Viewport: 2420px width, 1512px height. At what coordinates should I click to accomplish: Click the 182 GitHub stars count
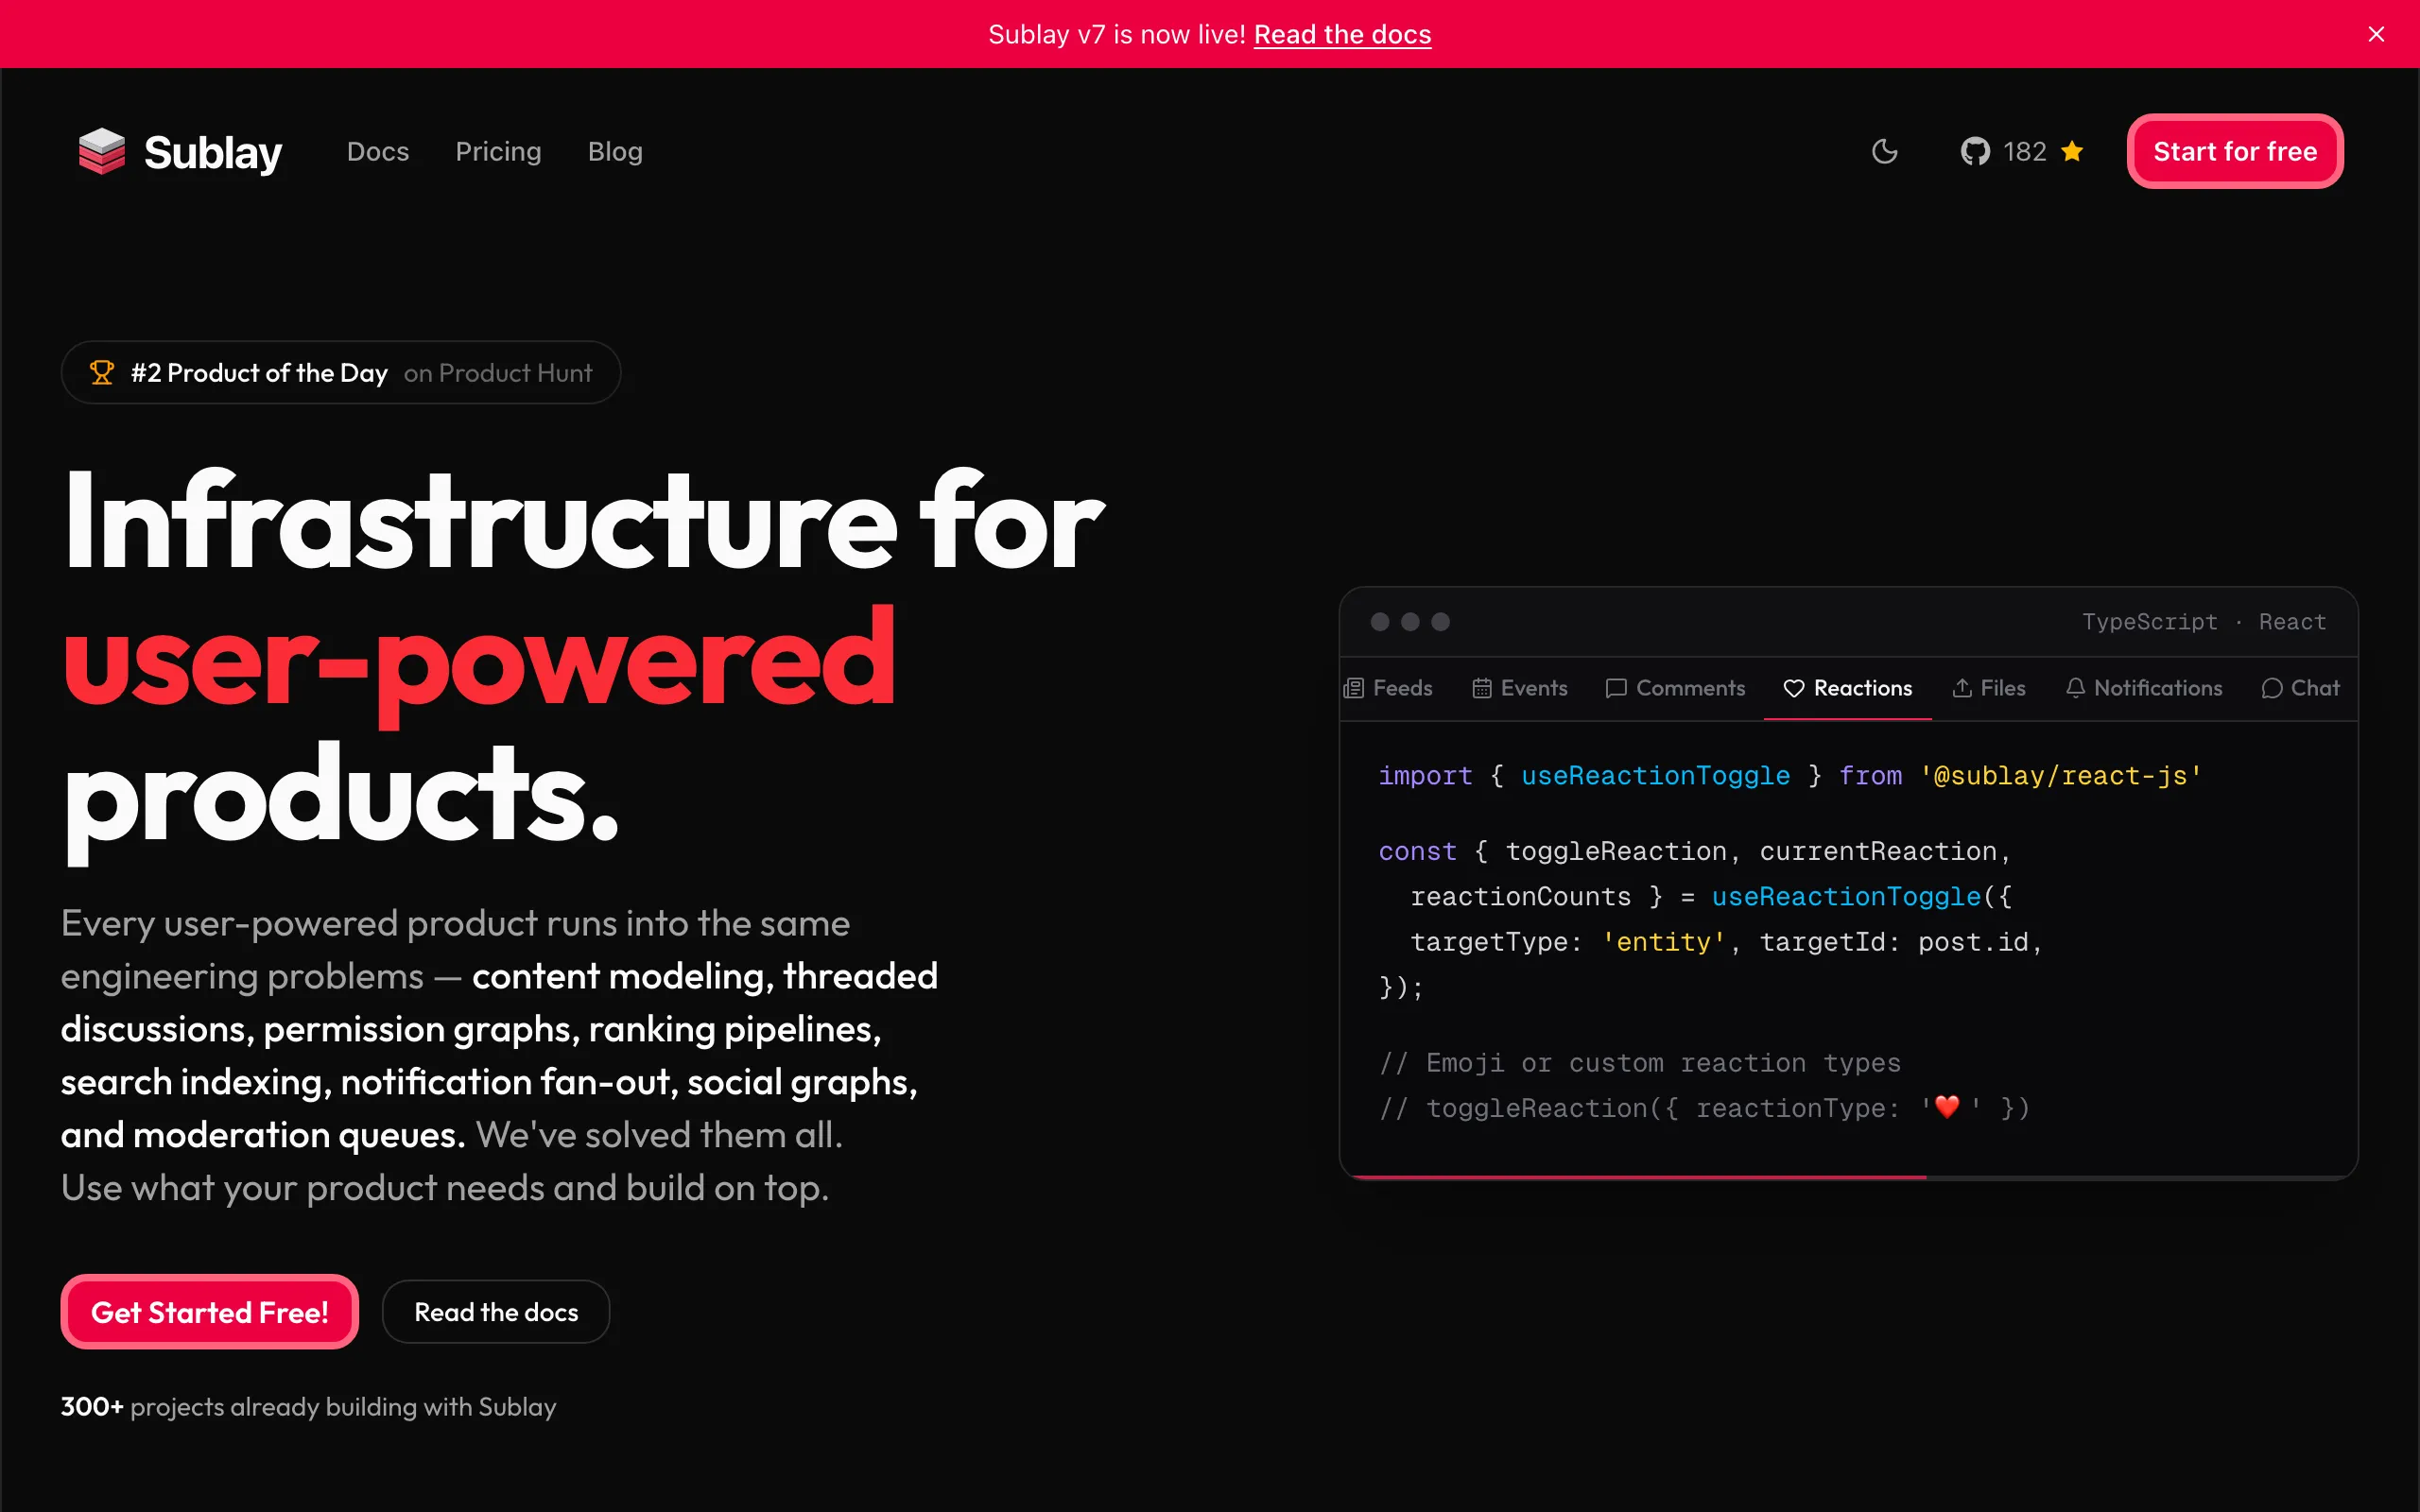click(2025, 151)
